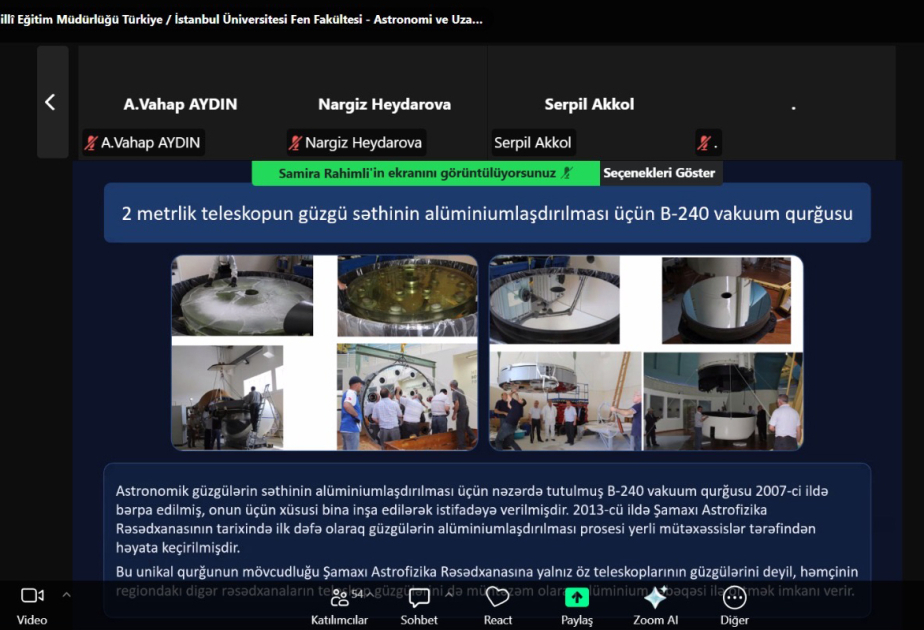This screenshot has height=630, width=924.
Task: Select Serpil Akkol participant tile
Action: (589, 103)
